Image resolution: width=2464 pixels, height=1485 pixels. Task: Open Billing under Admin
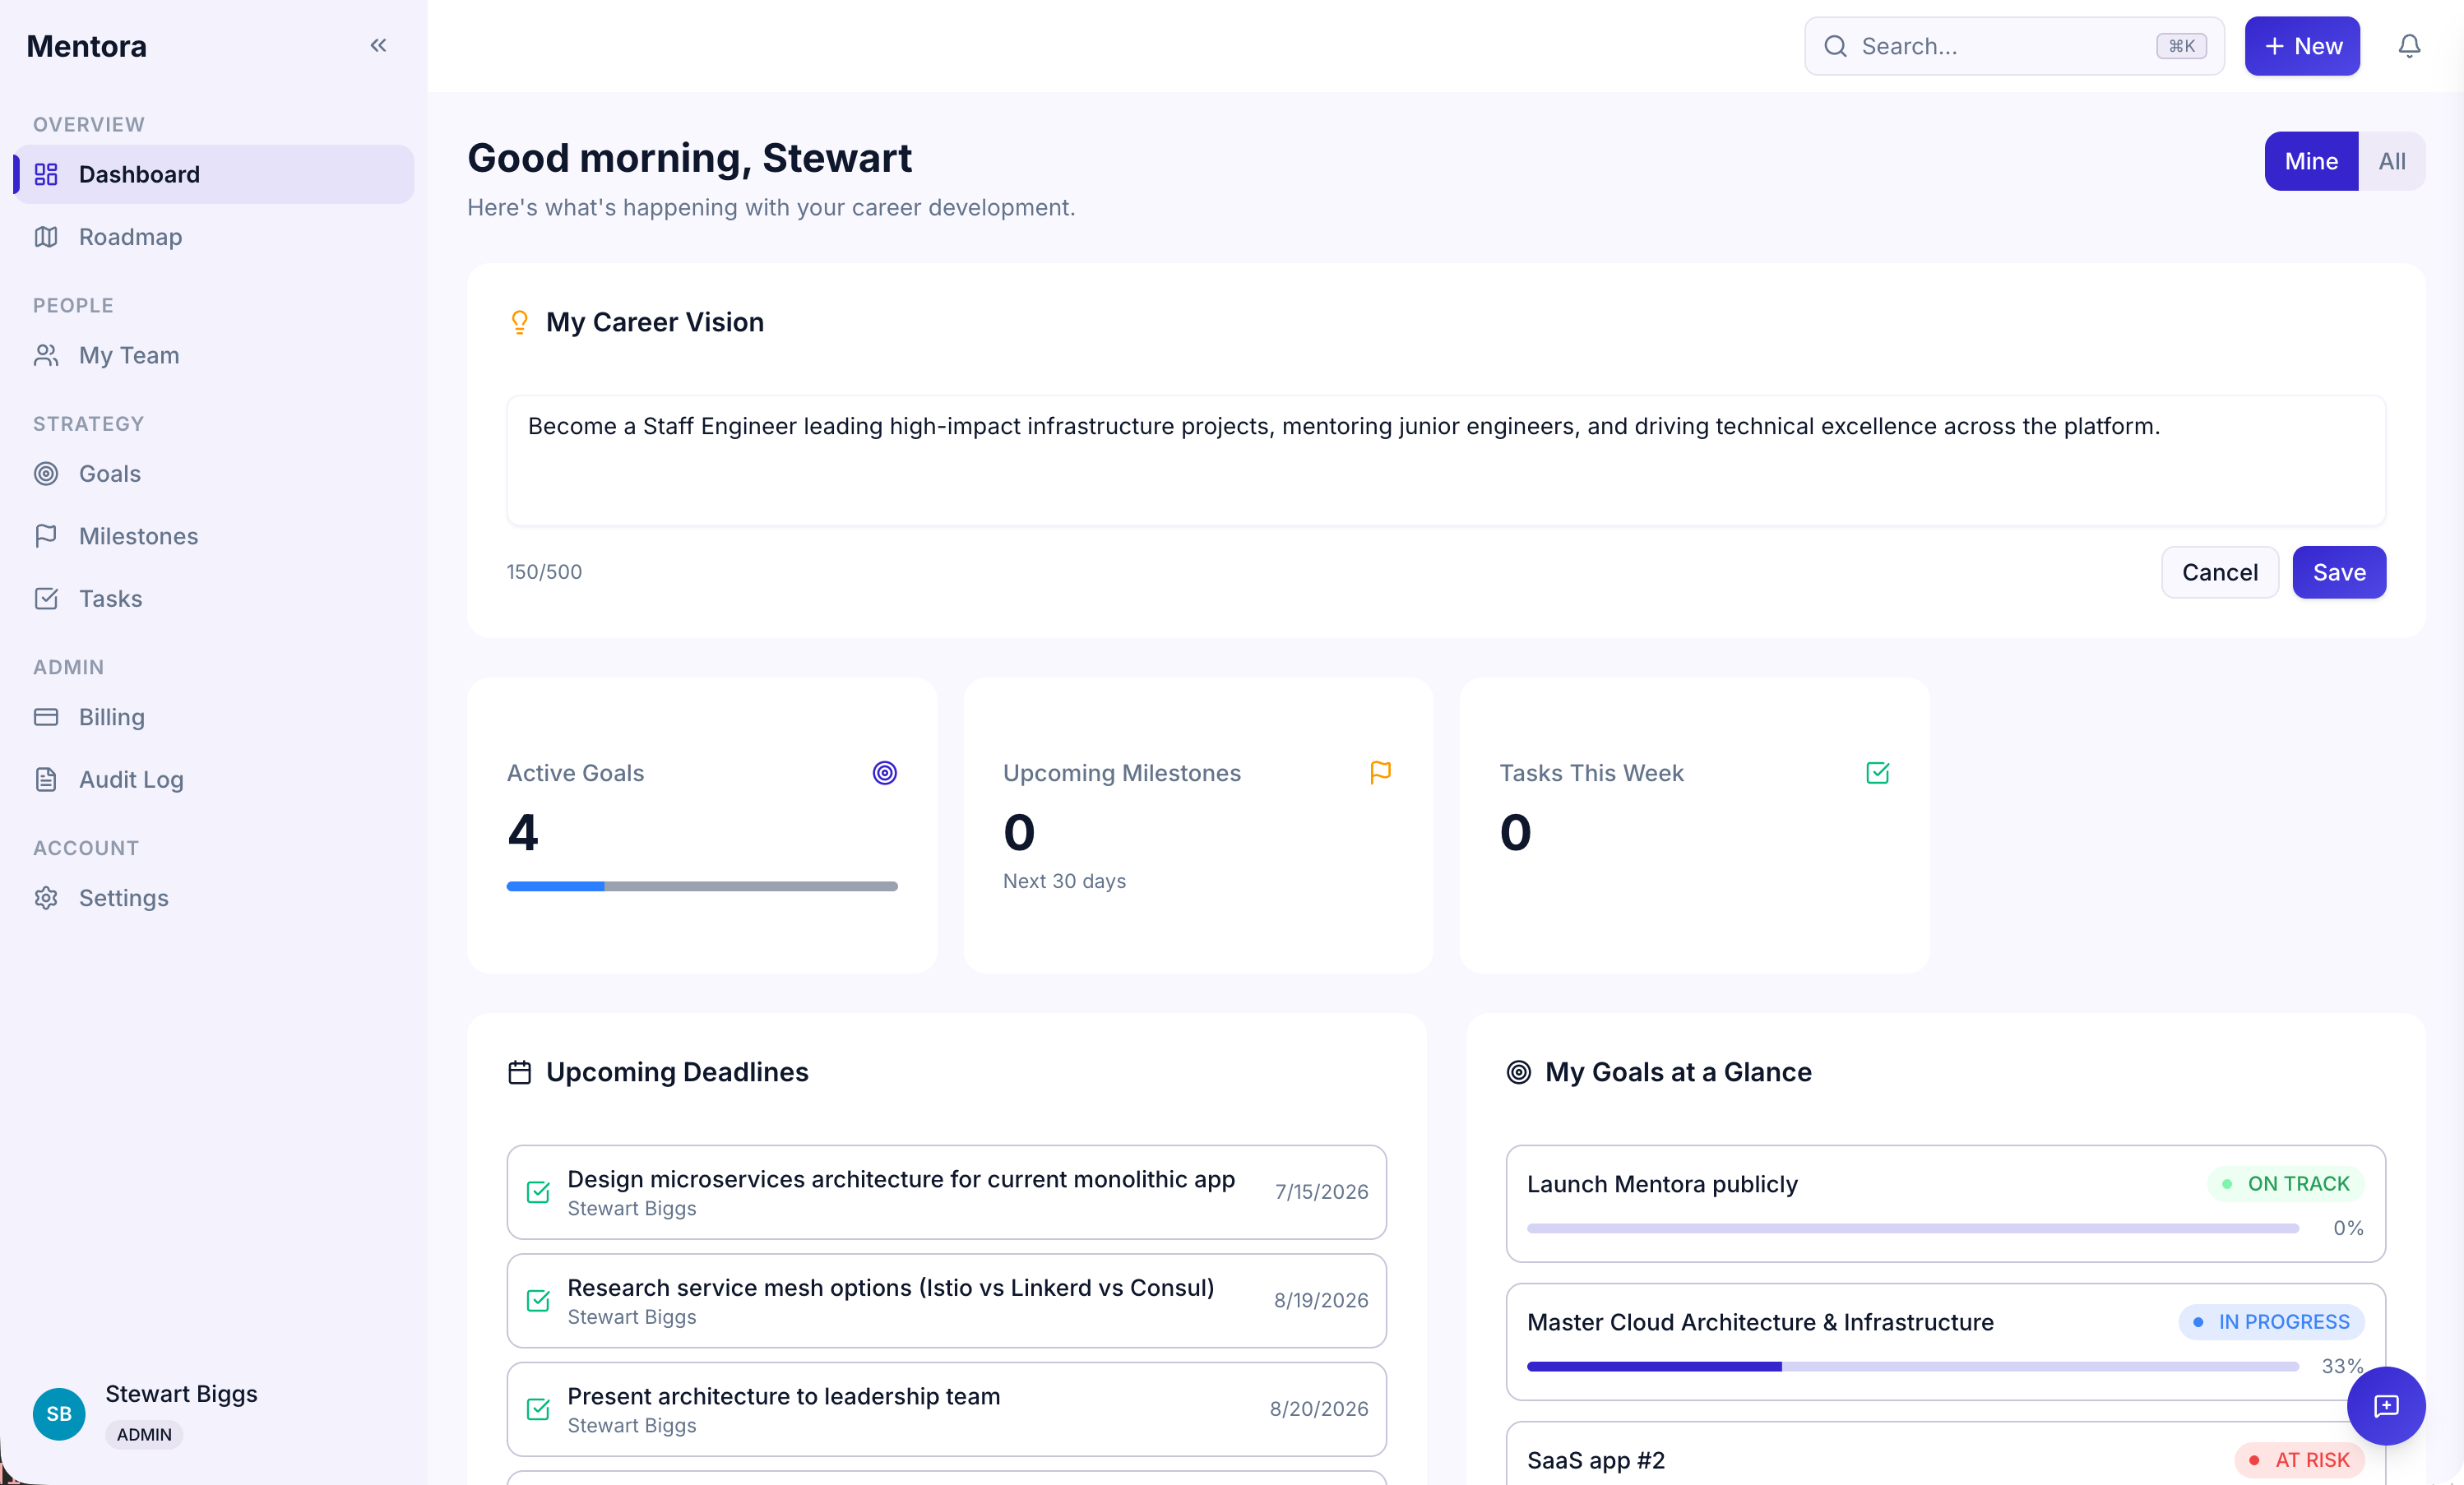click(x=214, y=717)
